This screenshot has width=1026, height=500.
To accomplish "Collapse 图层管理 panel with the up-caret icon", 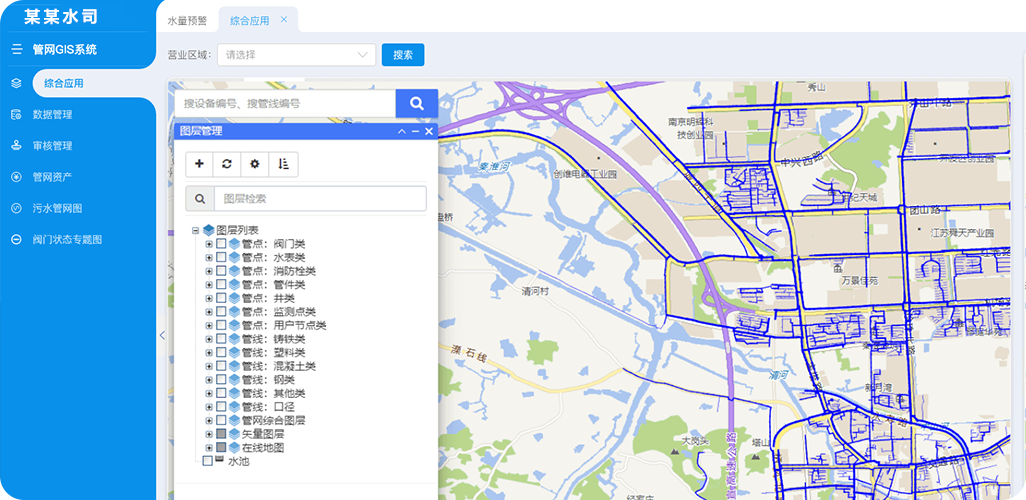I will click(x=402, y=132).
